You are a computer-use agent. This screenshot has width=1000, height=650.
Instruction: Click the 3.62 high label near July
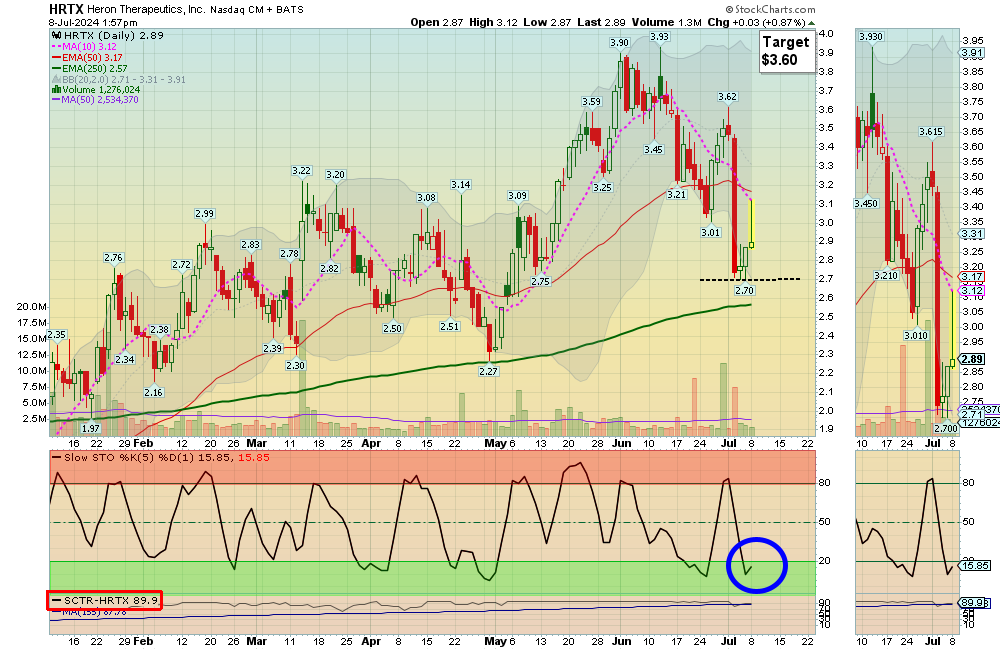tap(727, 97)
